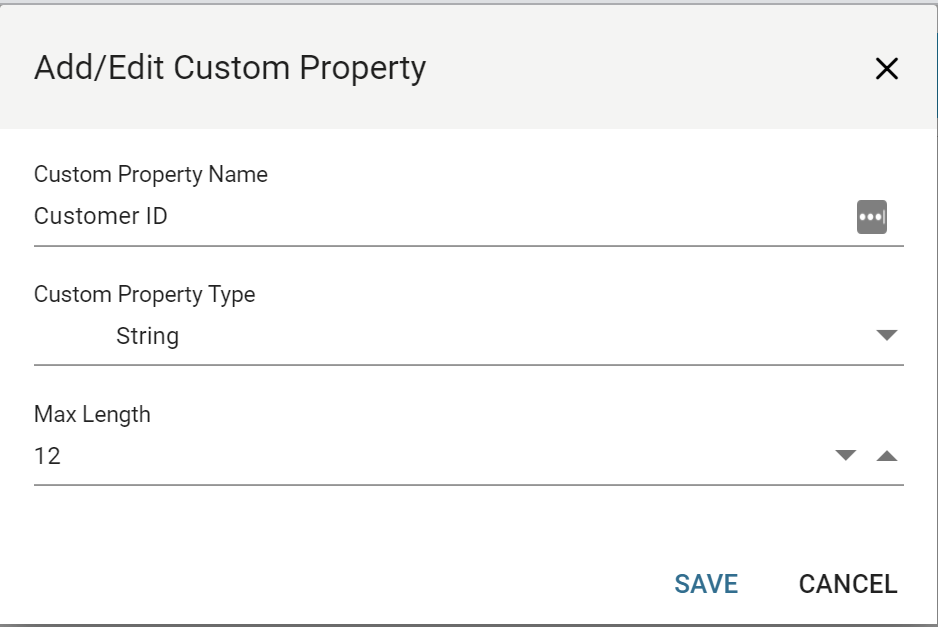Click the "Max Length" label
The image size is (938, 627).
[x=92, y=414]
